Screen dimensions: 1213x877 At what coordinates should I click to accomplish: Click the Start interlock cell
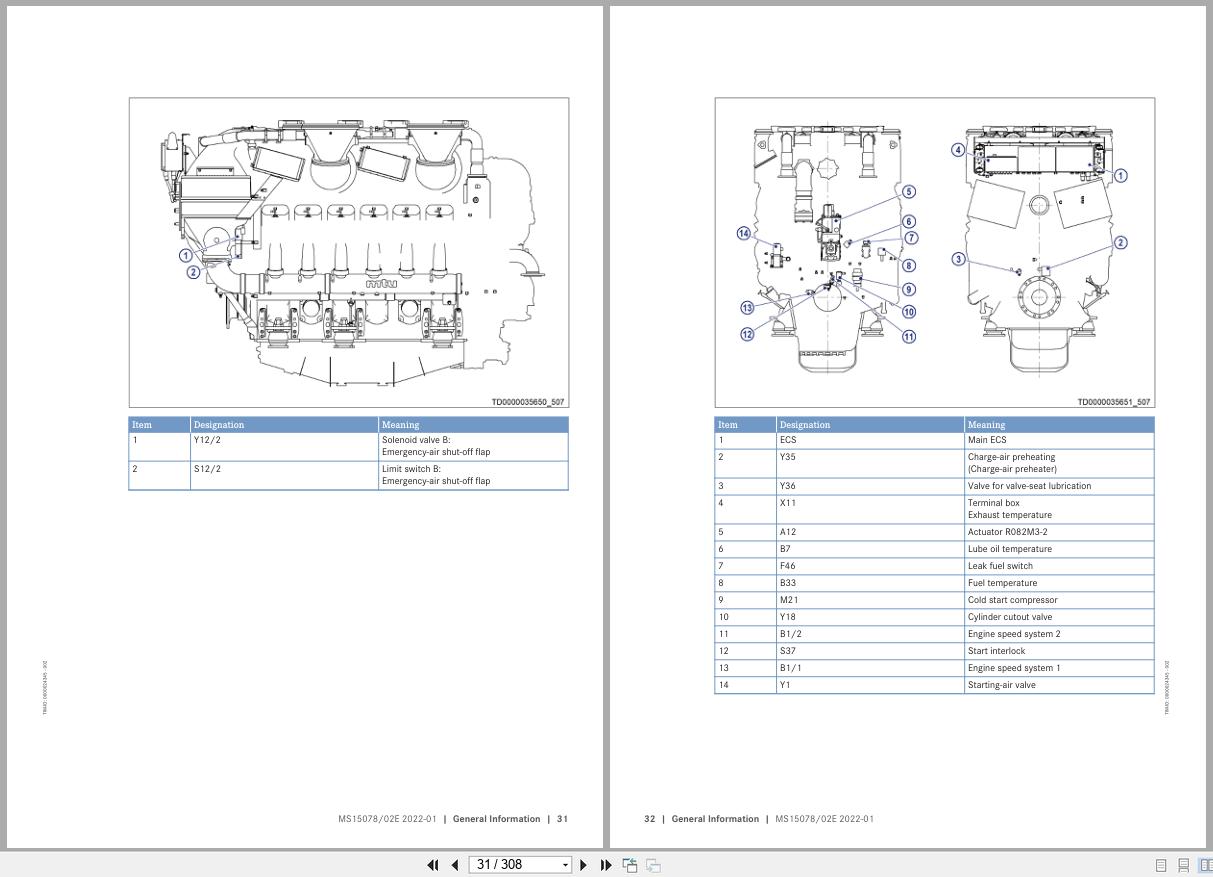click(1059, 651)
